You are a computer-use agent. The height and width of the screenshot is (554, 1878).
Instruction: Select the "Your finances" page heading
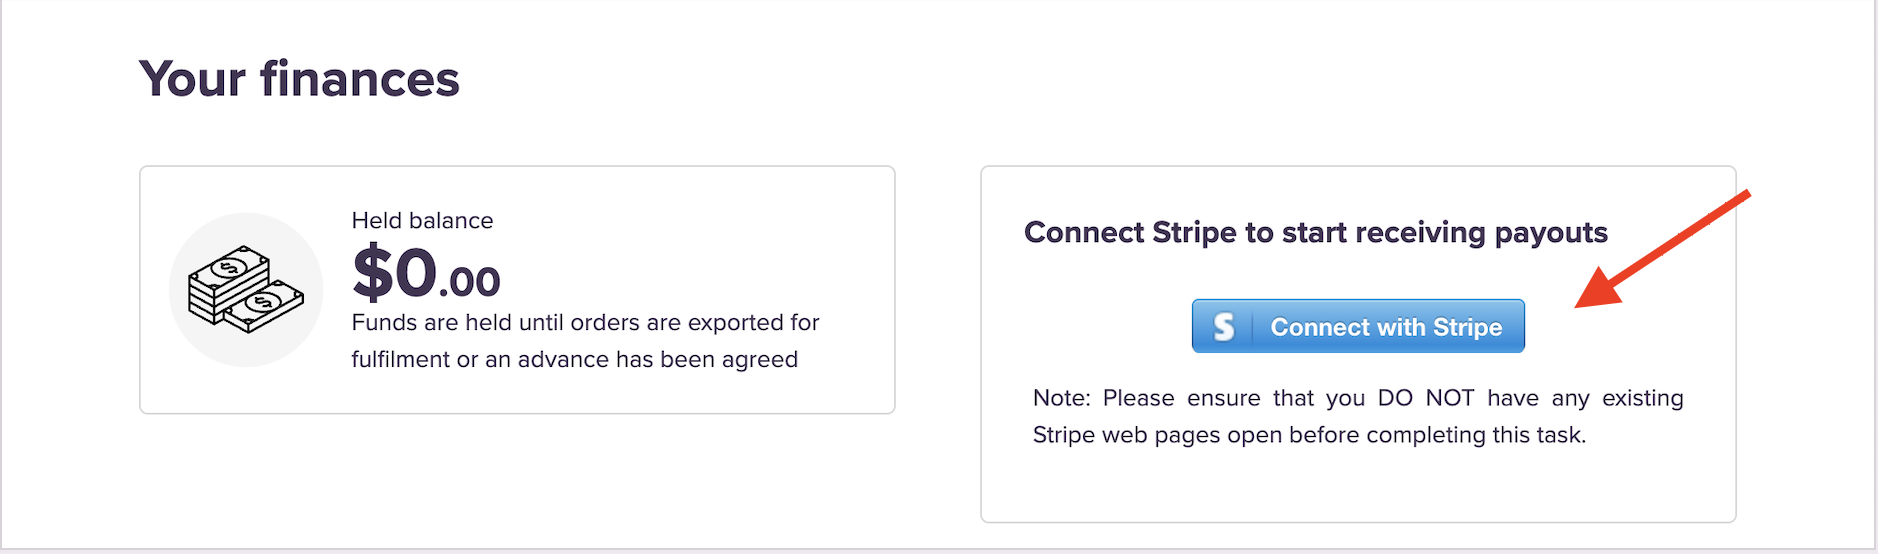(x=299, y=79)
